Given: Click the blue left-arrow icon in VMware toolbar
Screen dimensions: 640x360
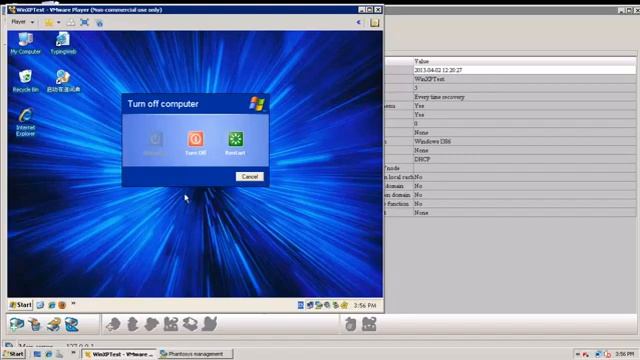Looking at the screenshot, I should tap(358, 22).
